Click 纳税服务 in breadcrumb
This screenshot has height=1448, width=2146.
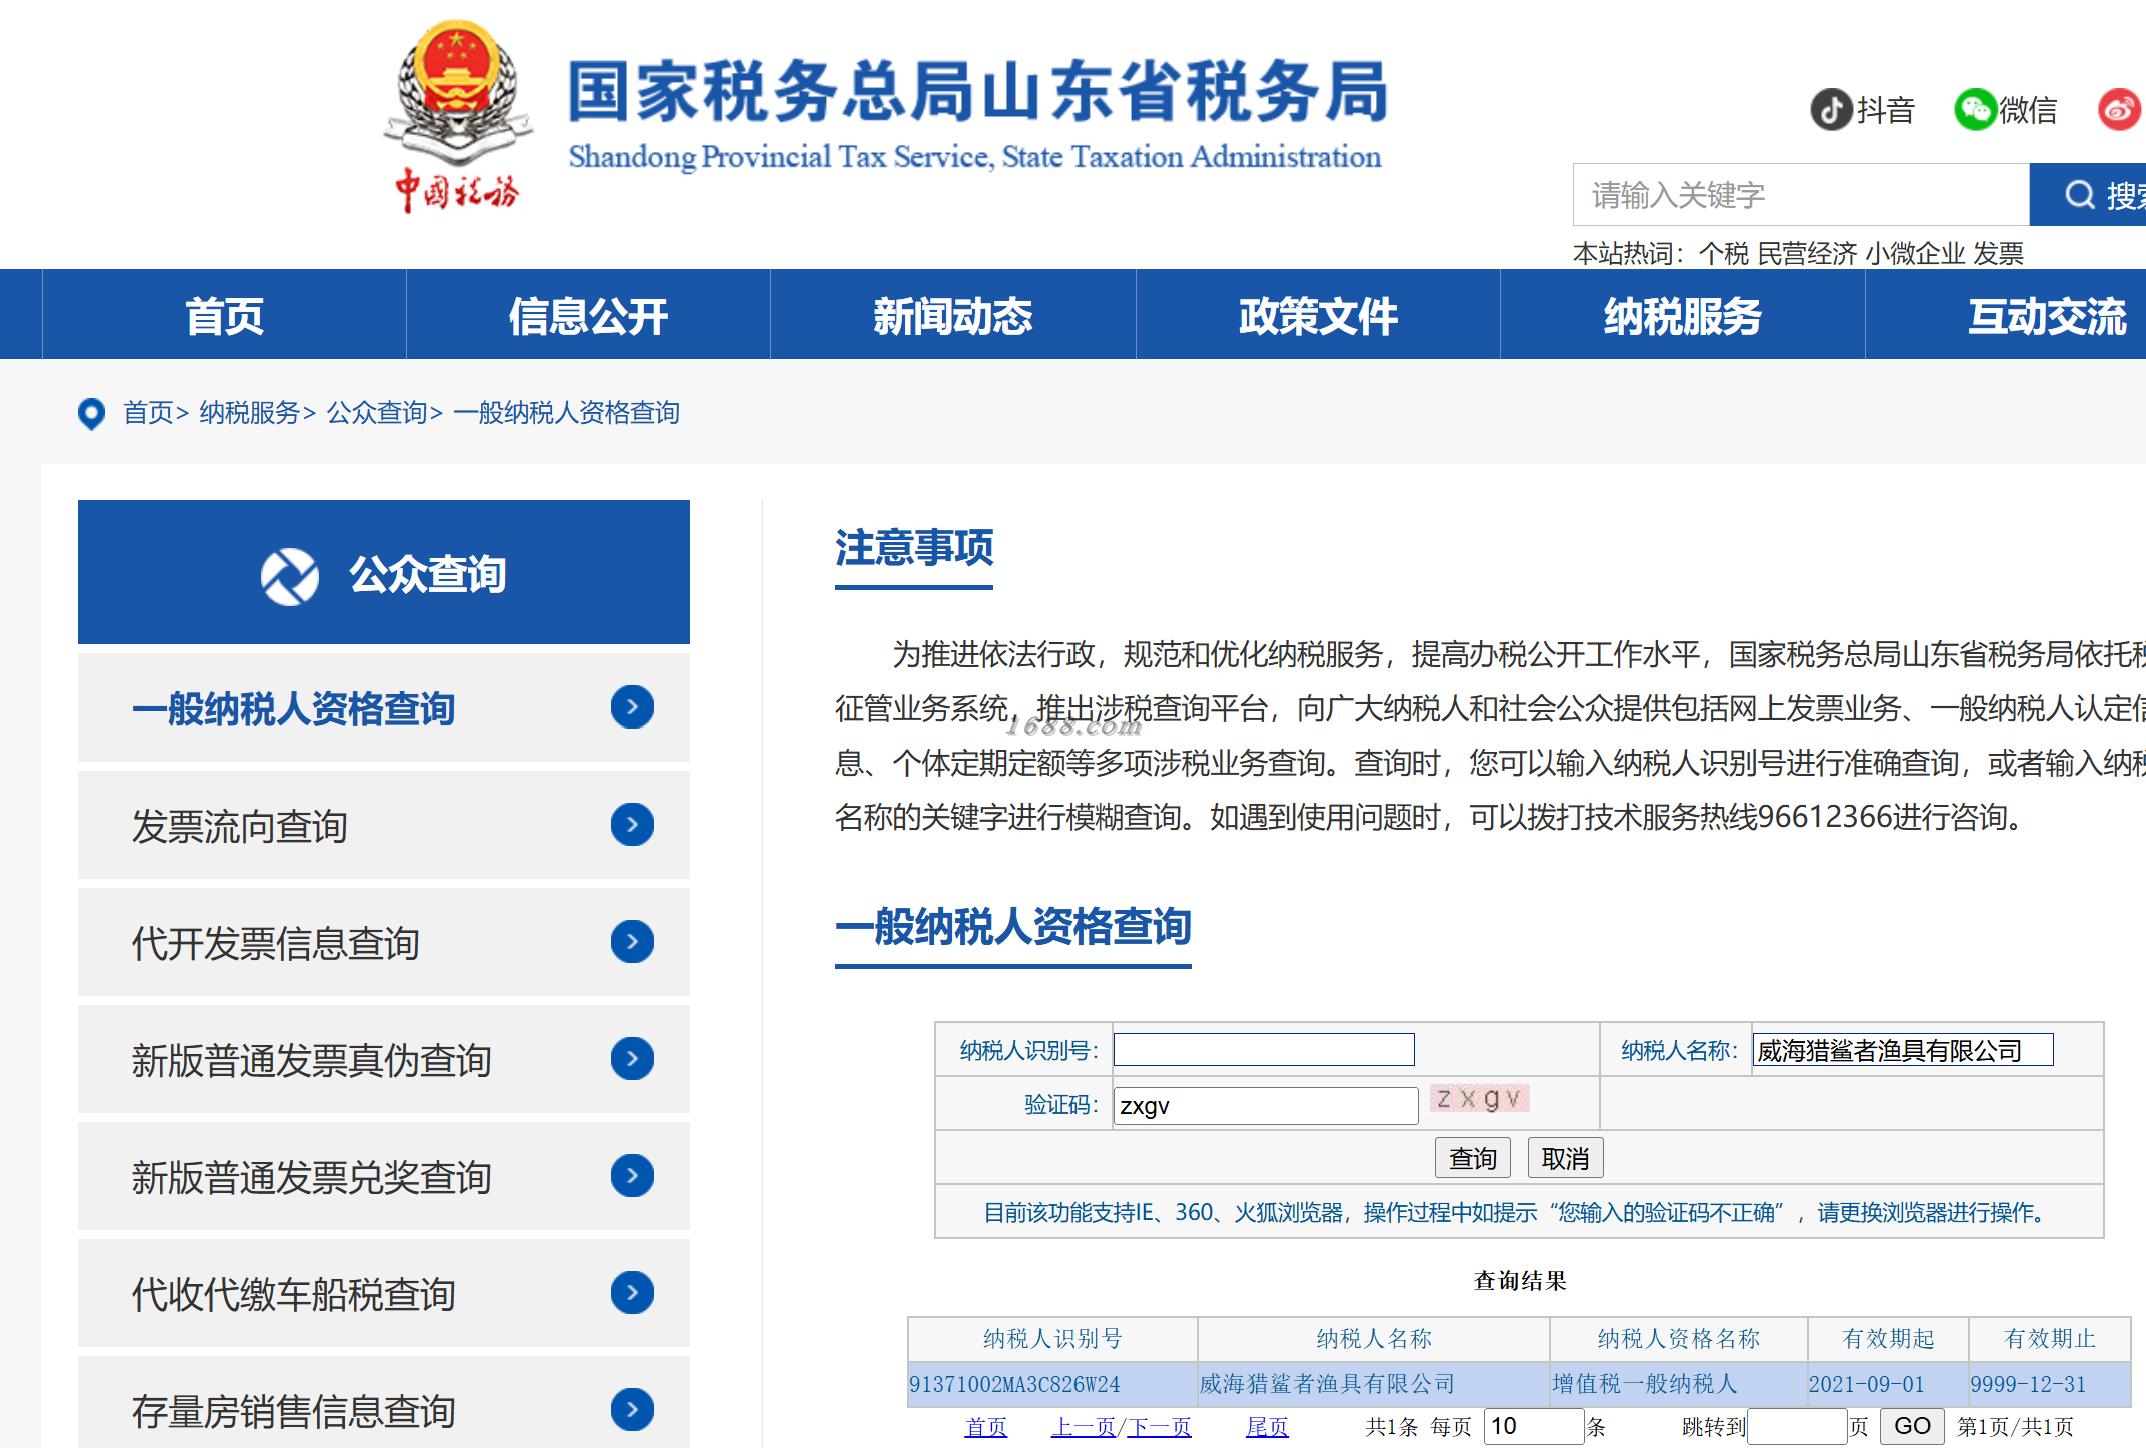click(x=249, y=413)
